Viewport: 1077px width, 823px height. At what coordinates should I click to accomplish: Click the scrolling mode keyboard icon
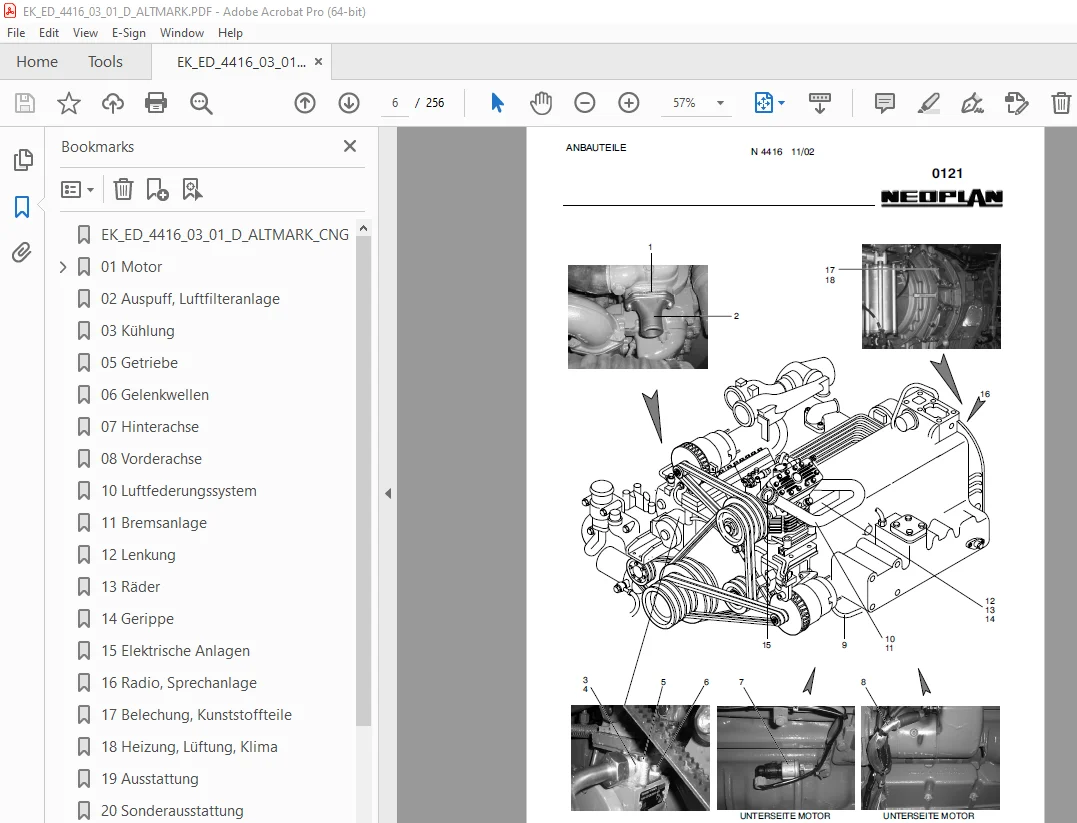[x=819, y=103]
